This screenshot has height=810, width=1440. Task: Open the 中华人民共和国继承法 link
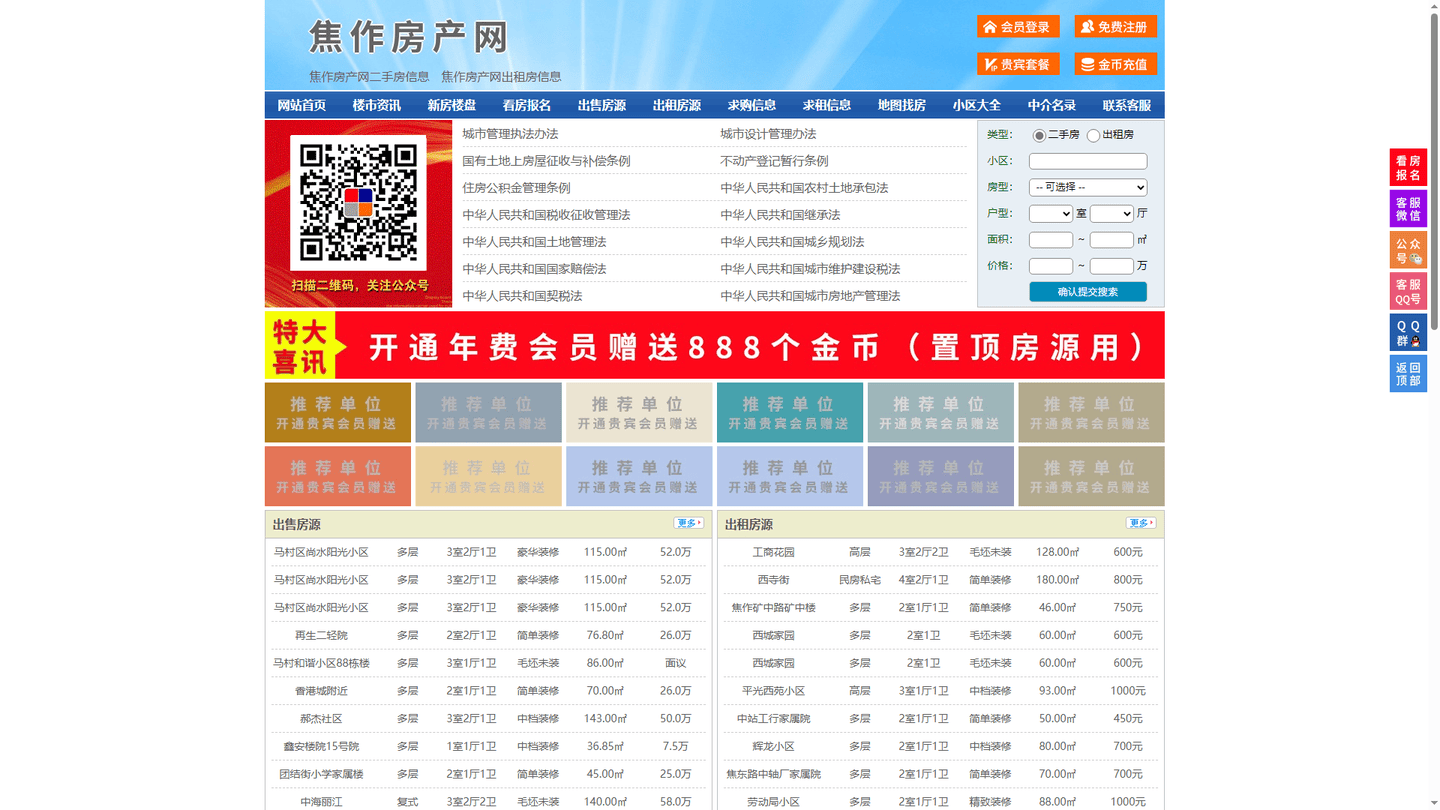click(x=780, y=215)
